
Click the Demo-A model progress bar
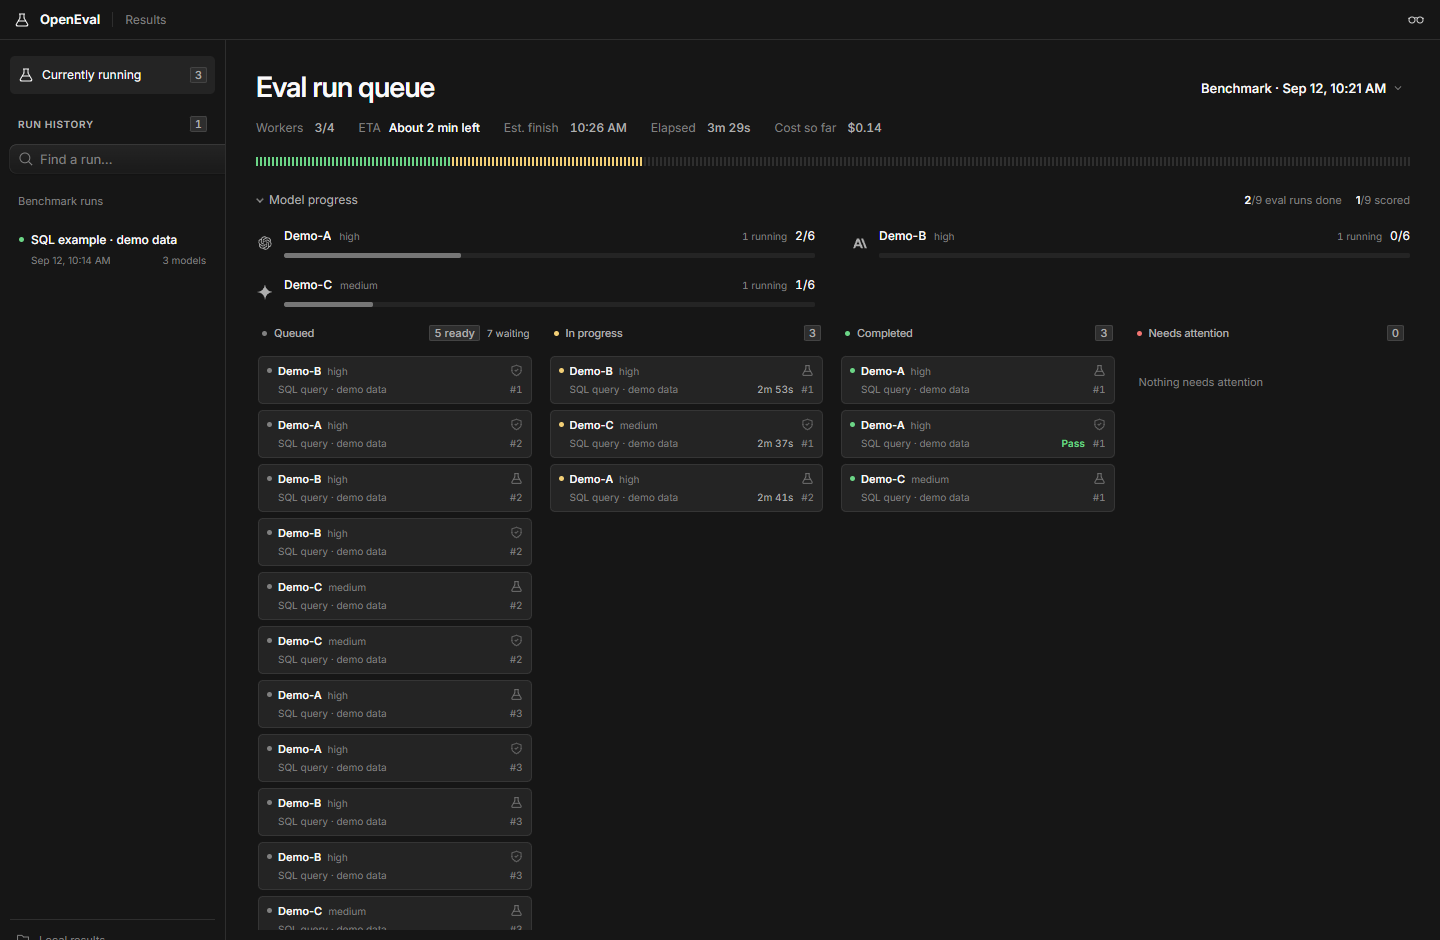pos(549,256)
